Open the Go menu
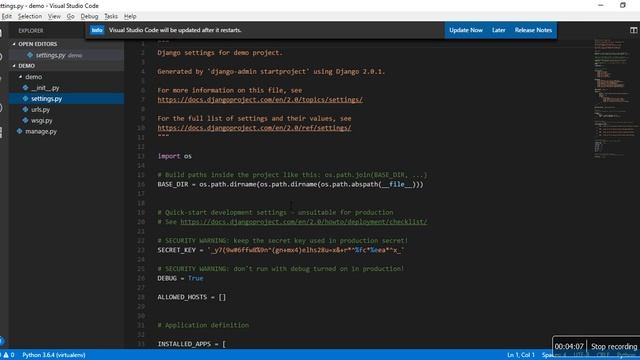Image resolution: width=640 pixels, height=360 pixels. pos(71,16)
